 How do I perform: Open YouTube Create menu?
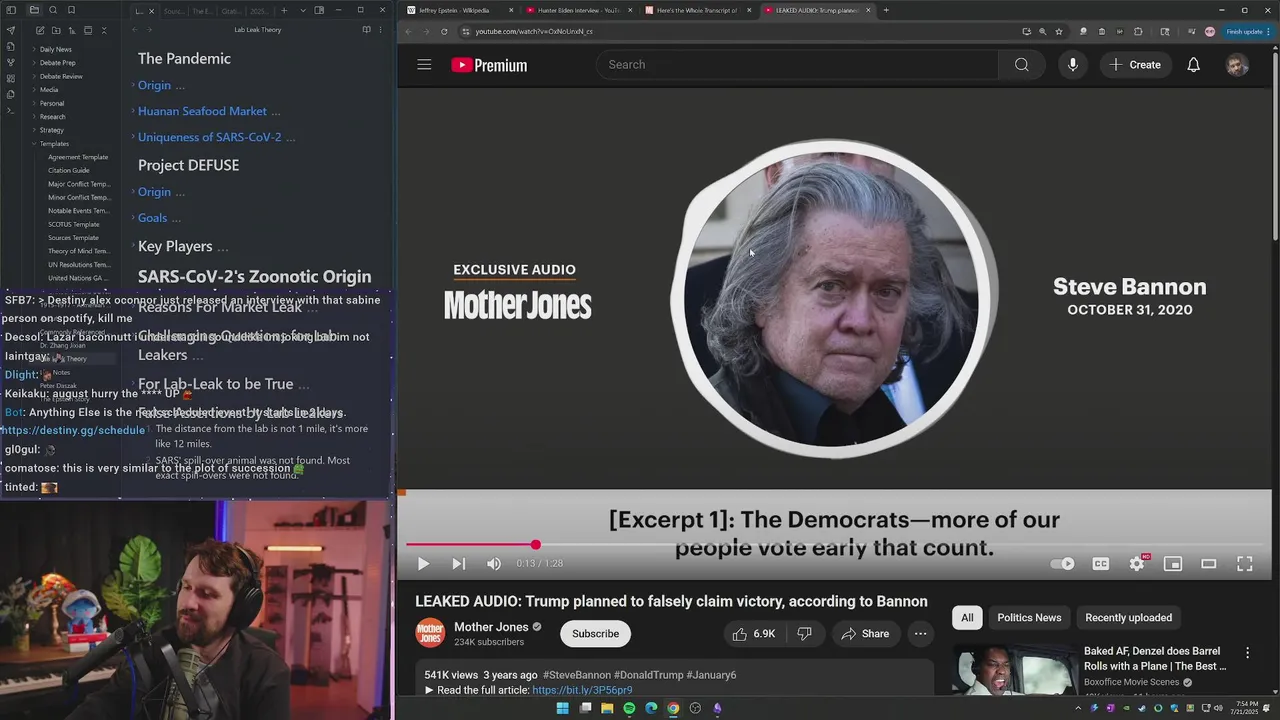pos(1135,65)
